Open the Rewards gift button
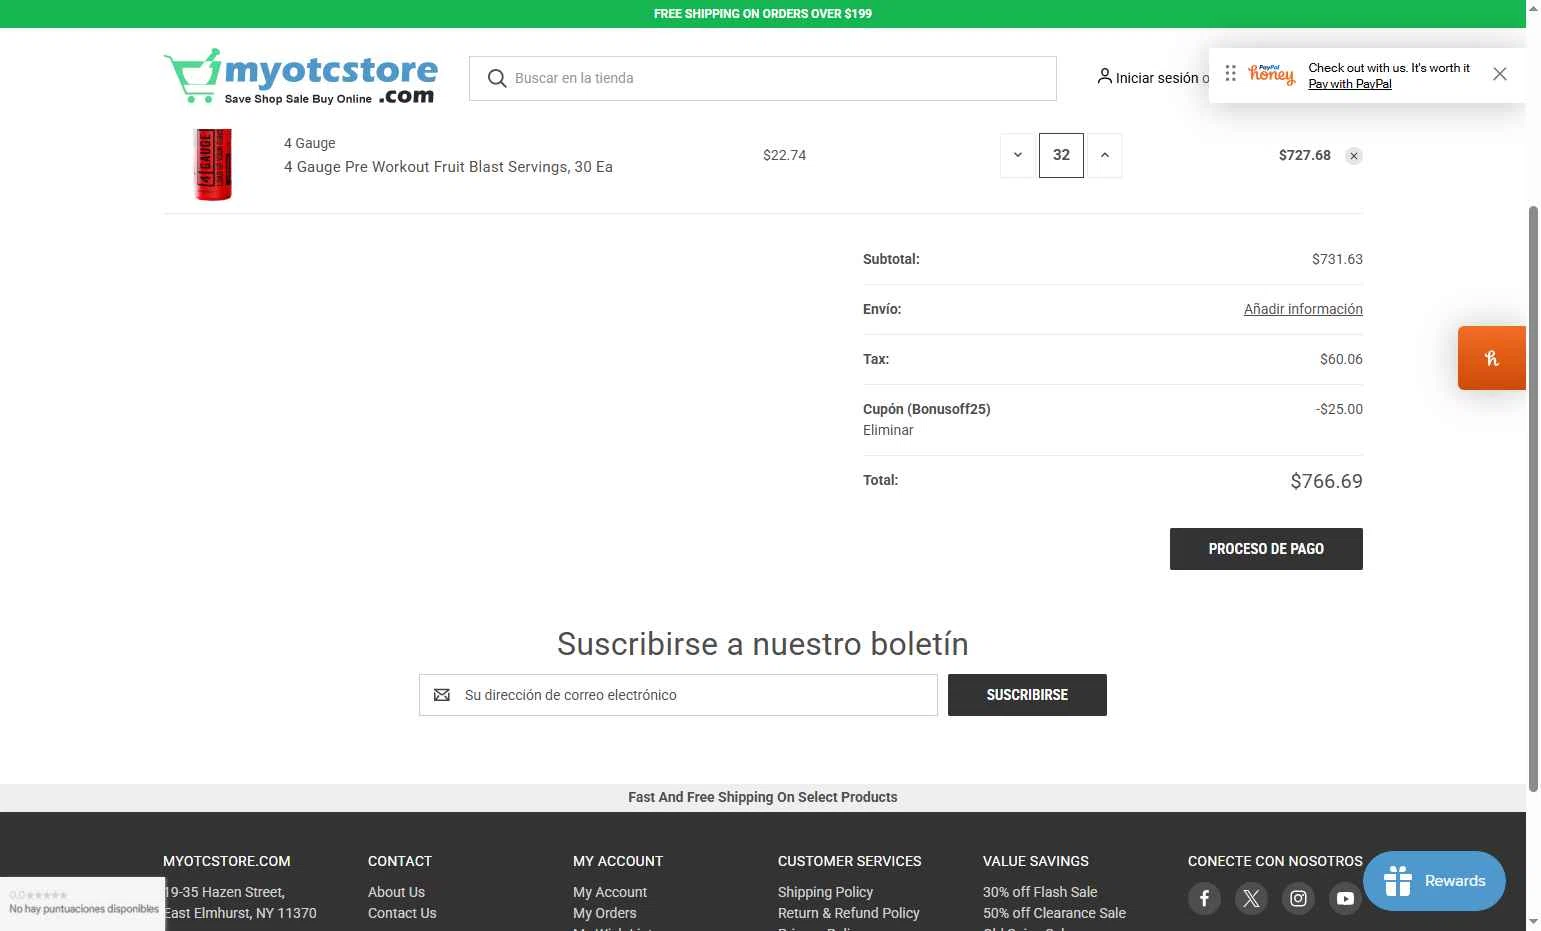 pos(1434,881)
